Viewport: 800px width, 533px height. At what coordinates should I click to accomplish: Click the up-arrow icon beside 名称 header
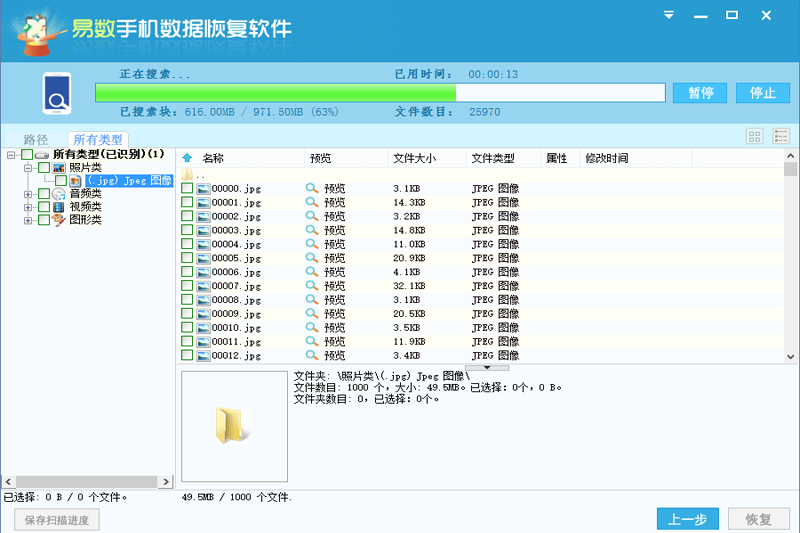tap(187, 158)
